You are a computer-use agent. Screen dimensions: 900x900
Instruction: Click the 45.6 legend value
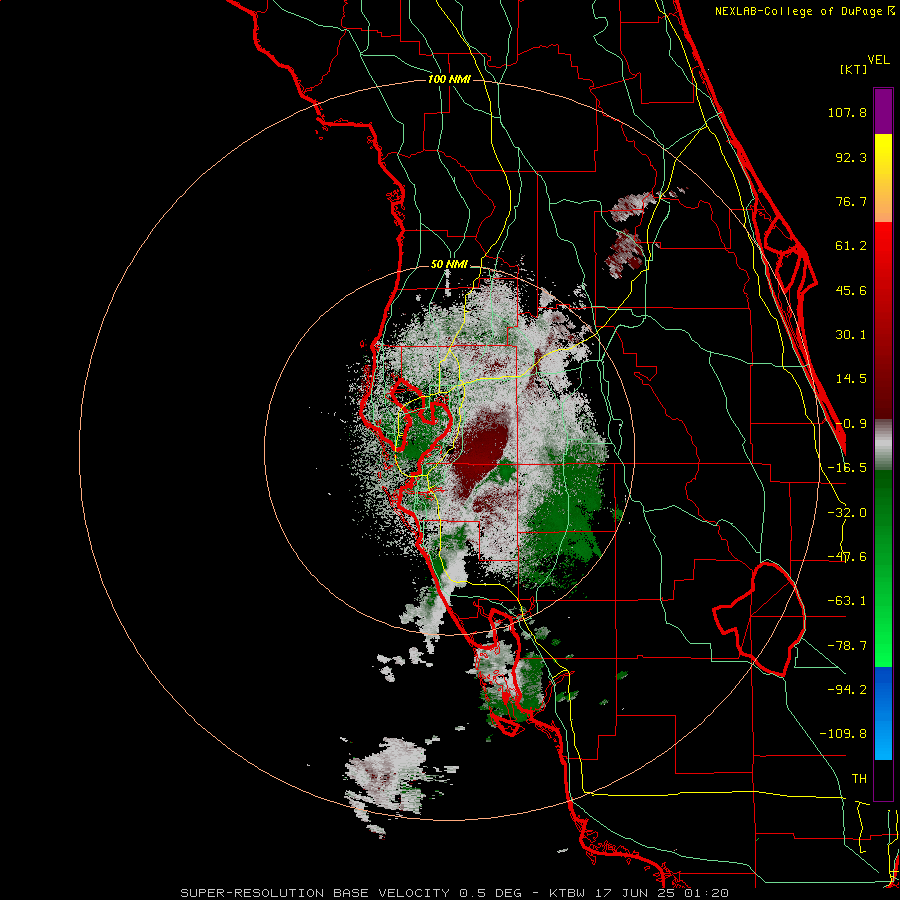coord(851,290)
